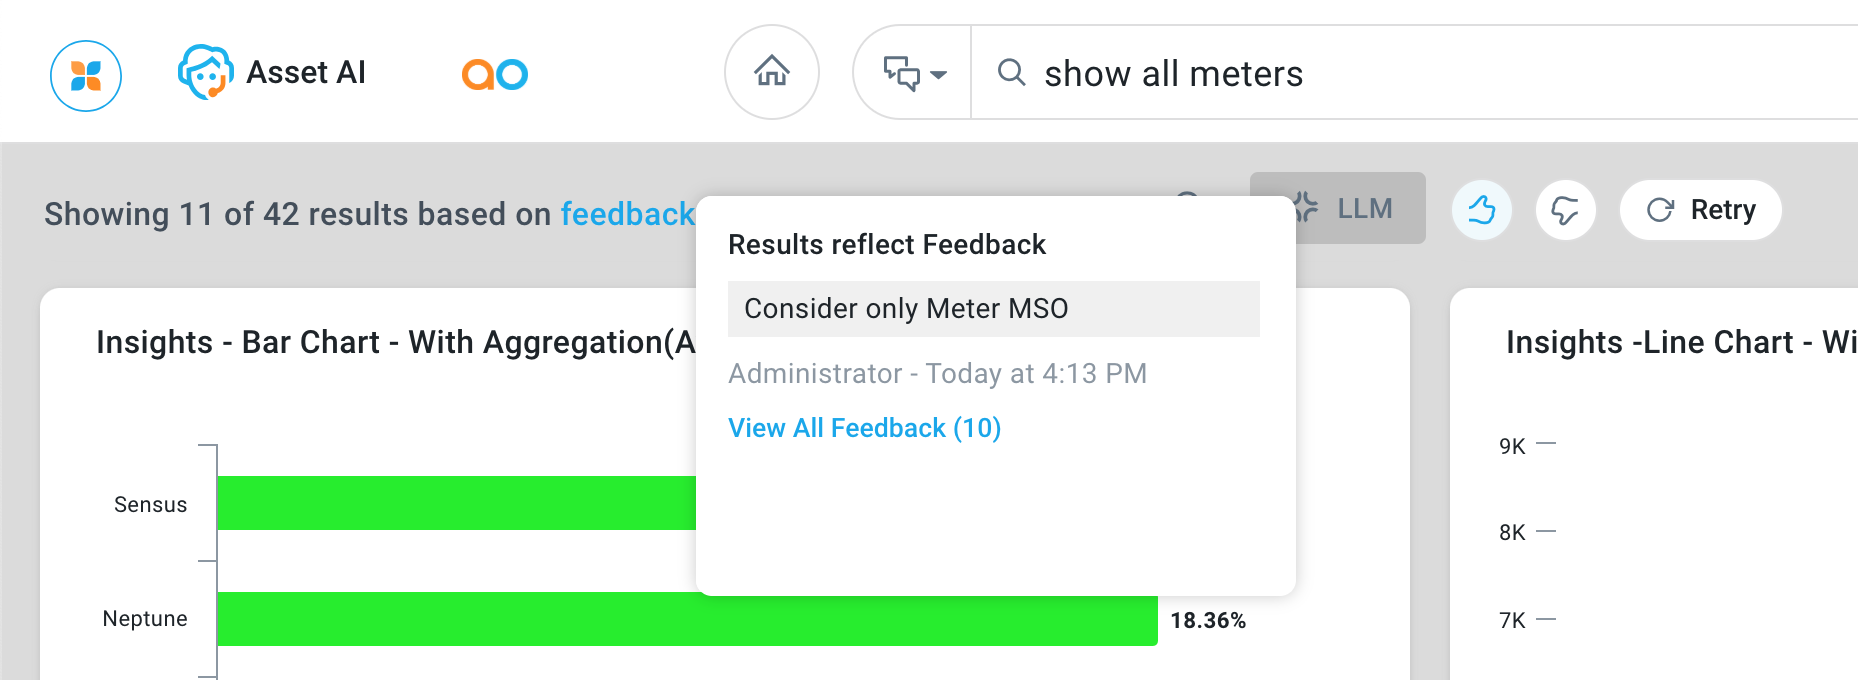Click the Asset AI mascot logo

(x=205, y=72)
